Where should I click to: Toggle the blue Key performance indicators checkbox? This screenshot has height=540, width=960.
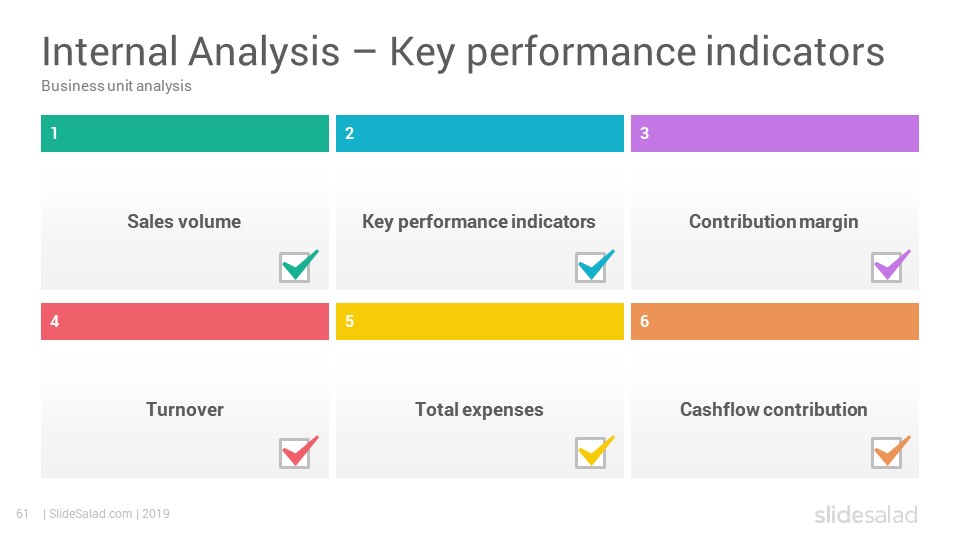tap(591, 268)
